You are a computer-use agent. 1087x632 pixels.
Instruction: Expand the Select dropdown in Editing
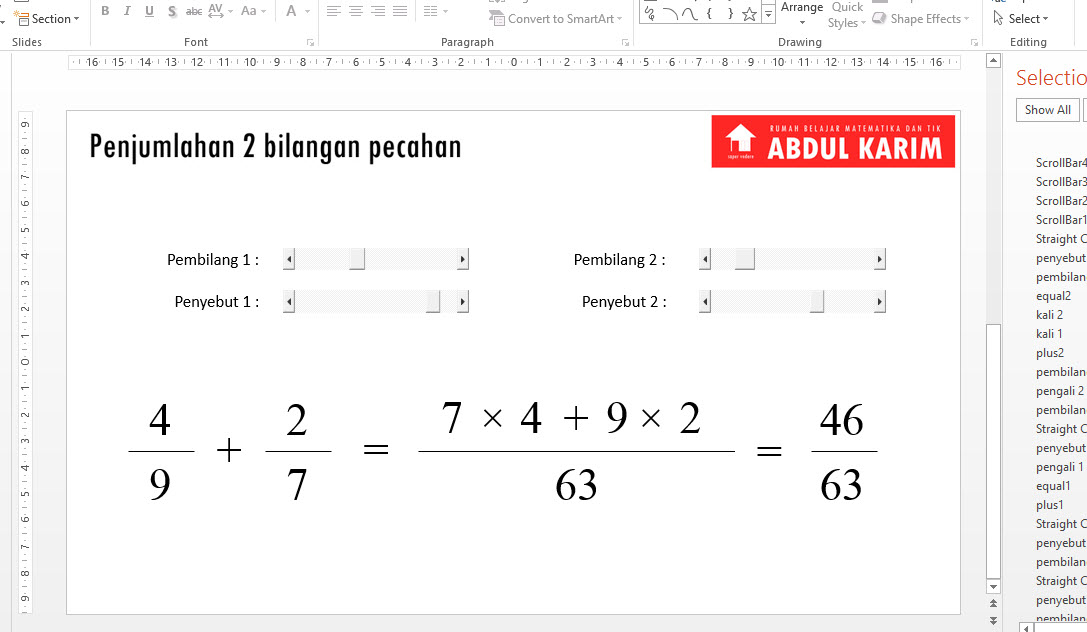click(x=1023, y=18)
